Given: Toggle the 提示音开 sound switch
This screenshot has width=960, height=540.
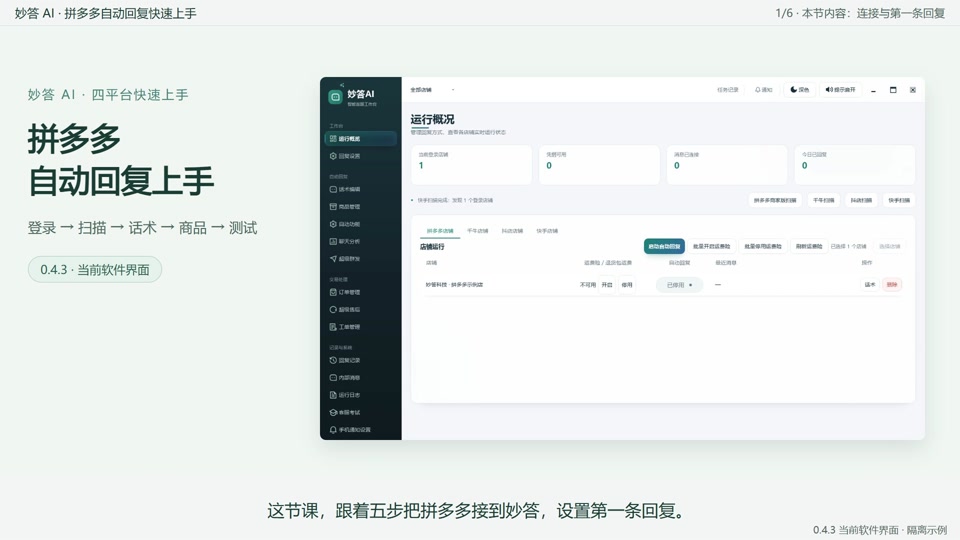Looking at the screenshot, I should [x=840, y=90].
